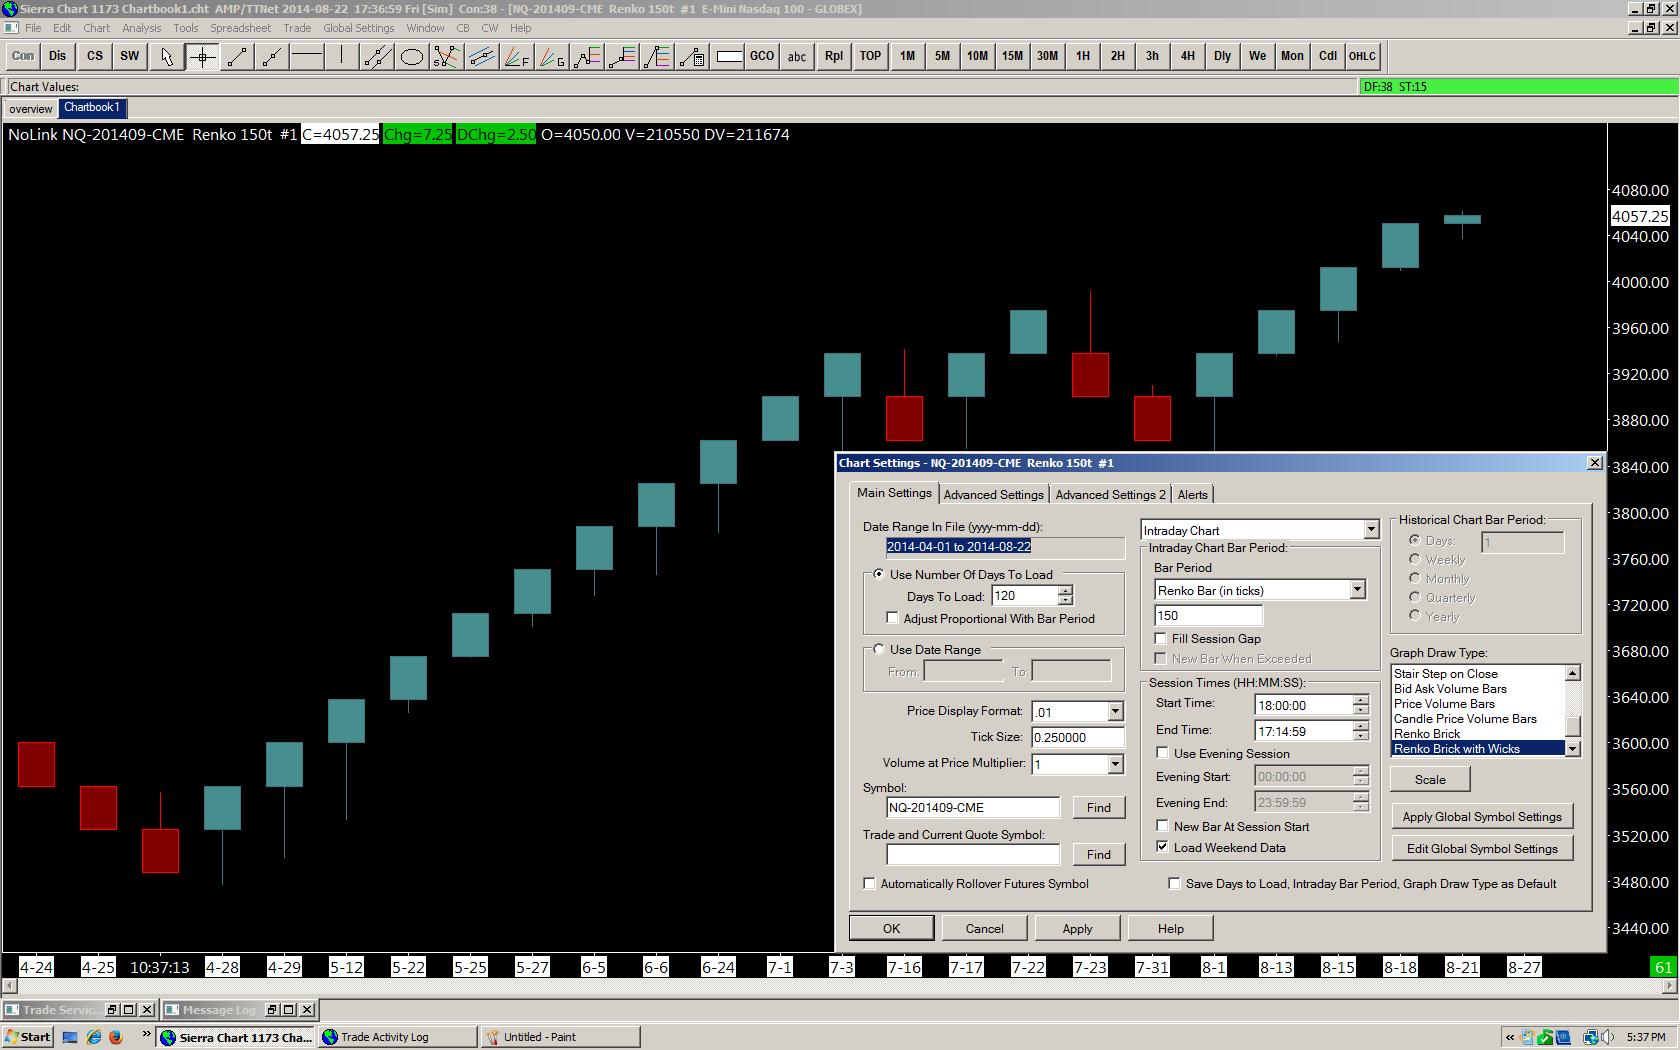Open Firefox from the quick launch bar
Image resolution: width=1680 pixels, height=1050 pixels.
click(x=116, y=1037)
